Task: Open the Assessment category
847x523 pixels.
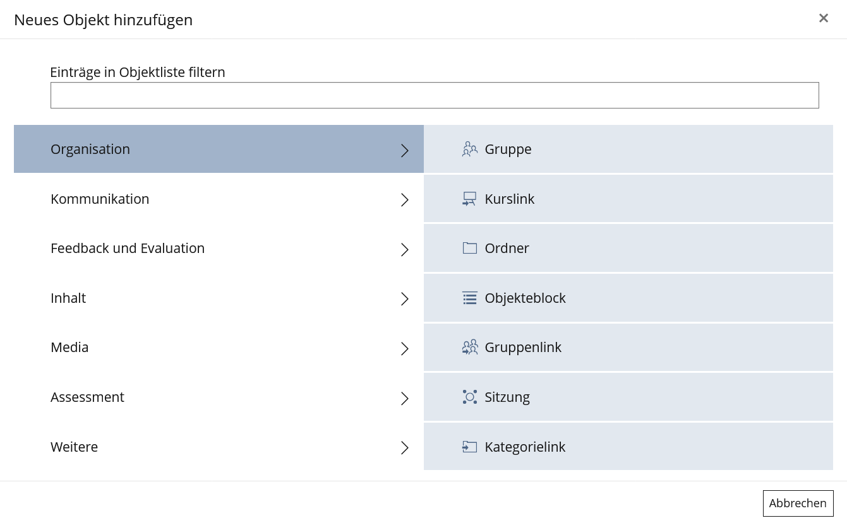Action: 87,397
